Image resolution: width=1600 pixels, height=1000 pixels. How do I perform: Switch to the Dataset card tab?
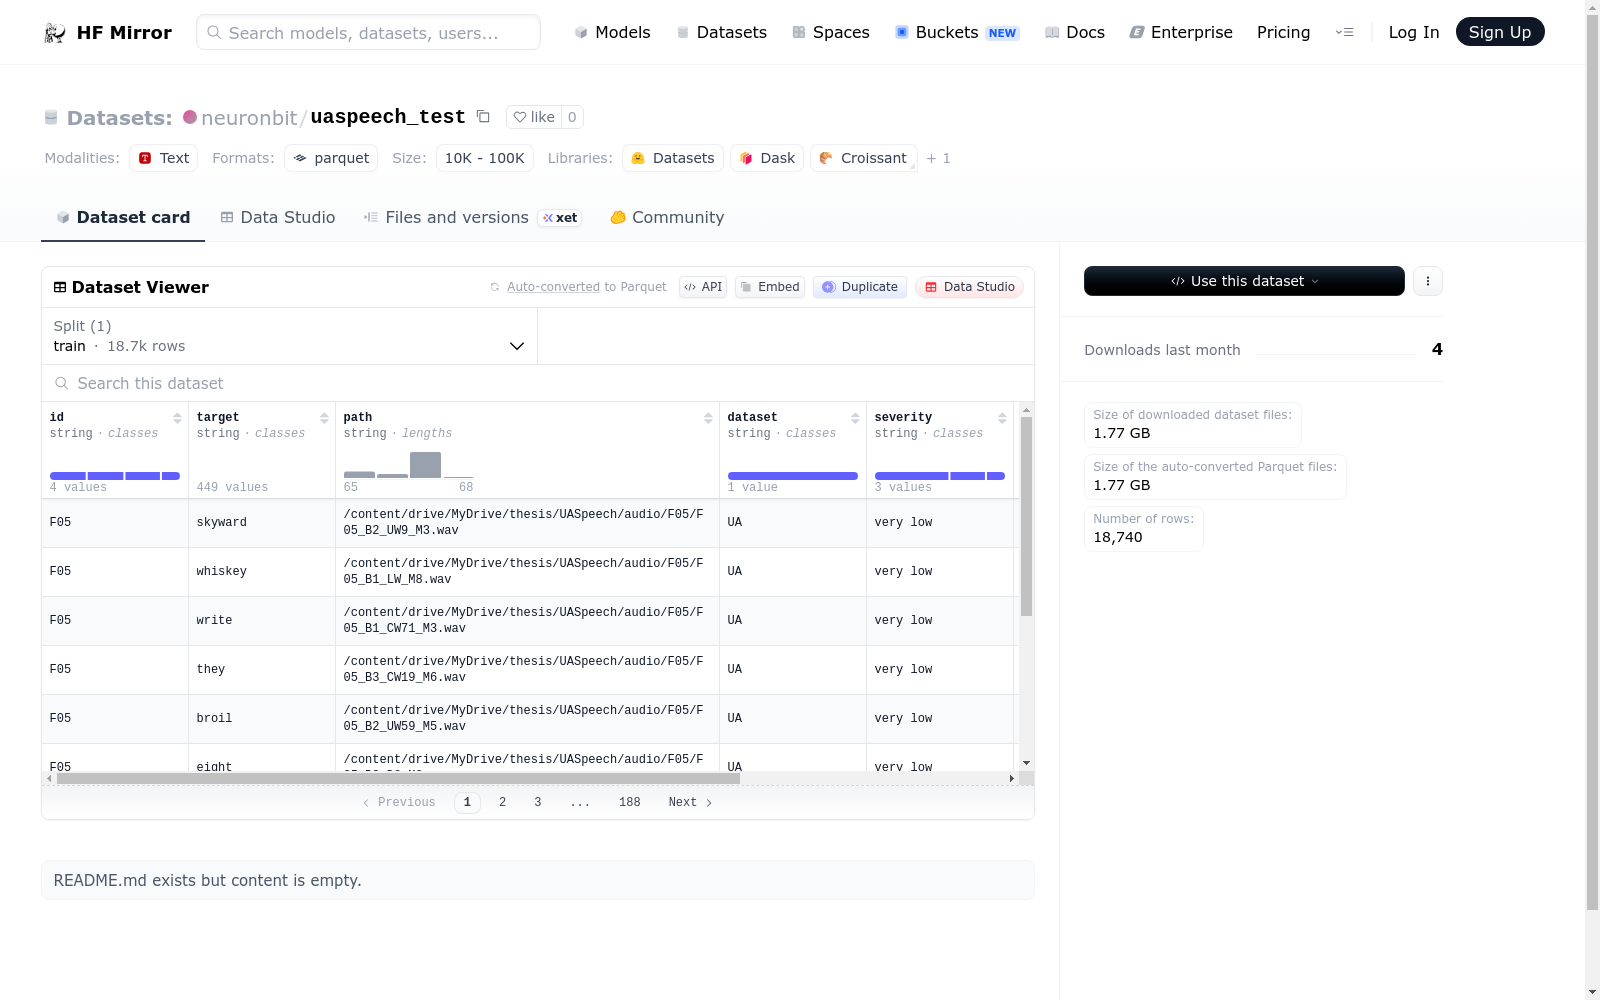point(123,217)
